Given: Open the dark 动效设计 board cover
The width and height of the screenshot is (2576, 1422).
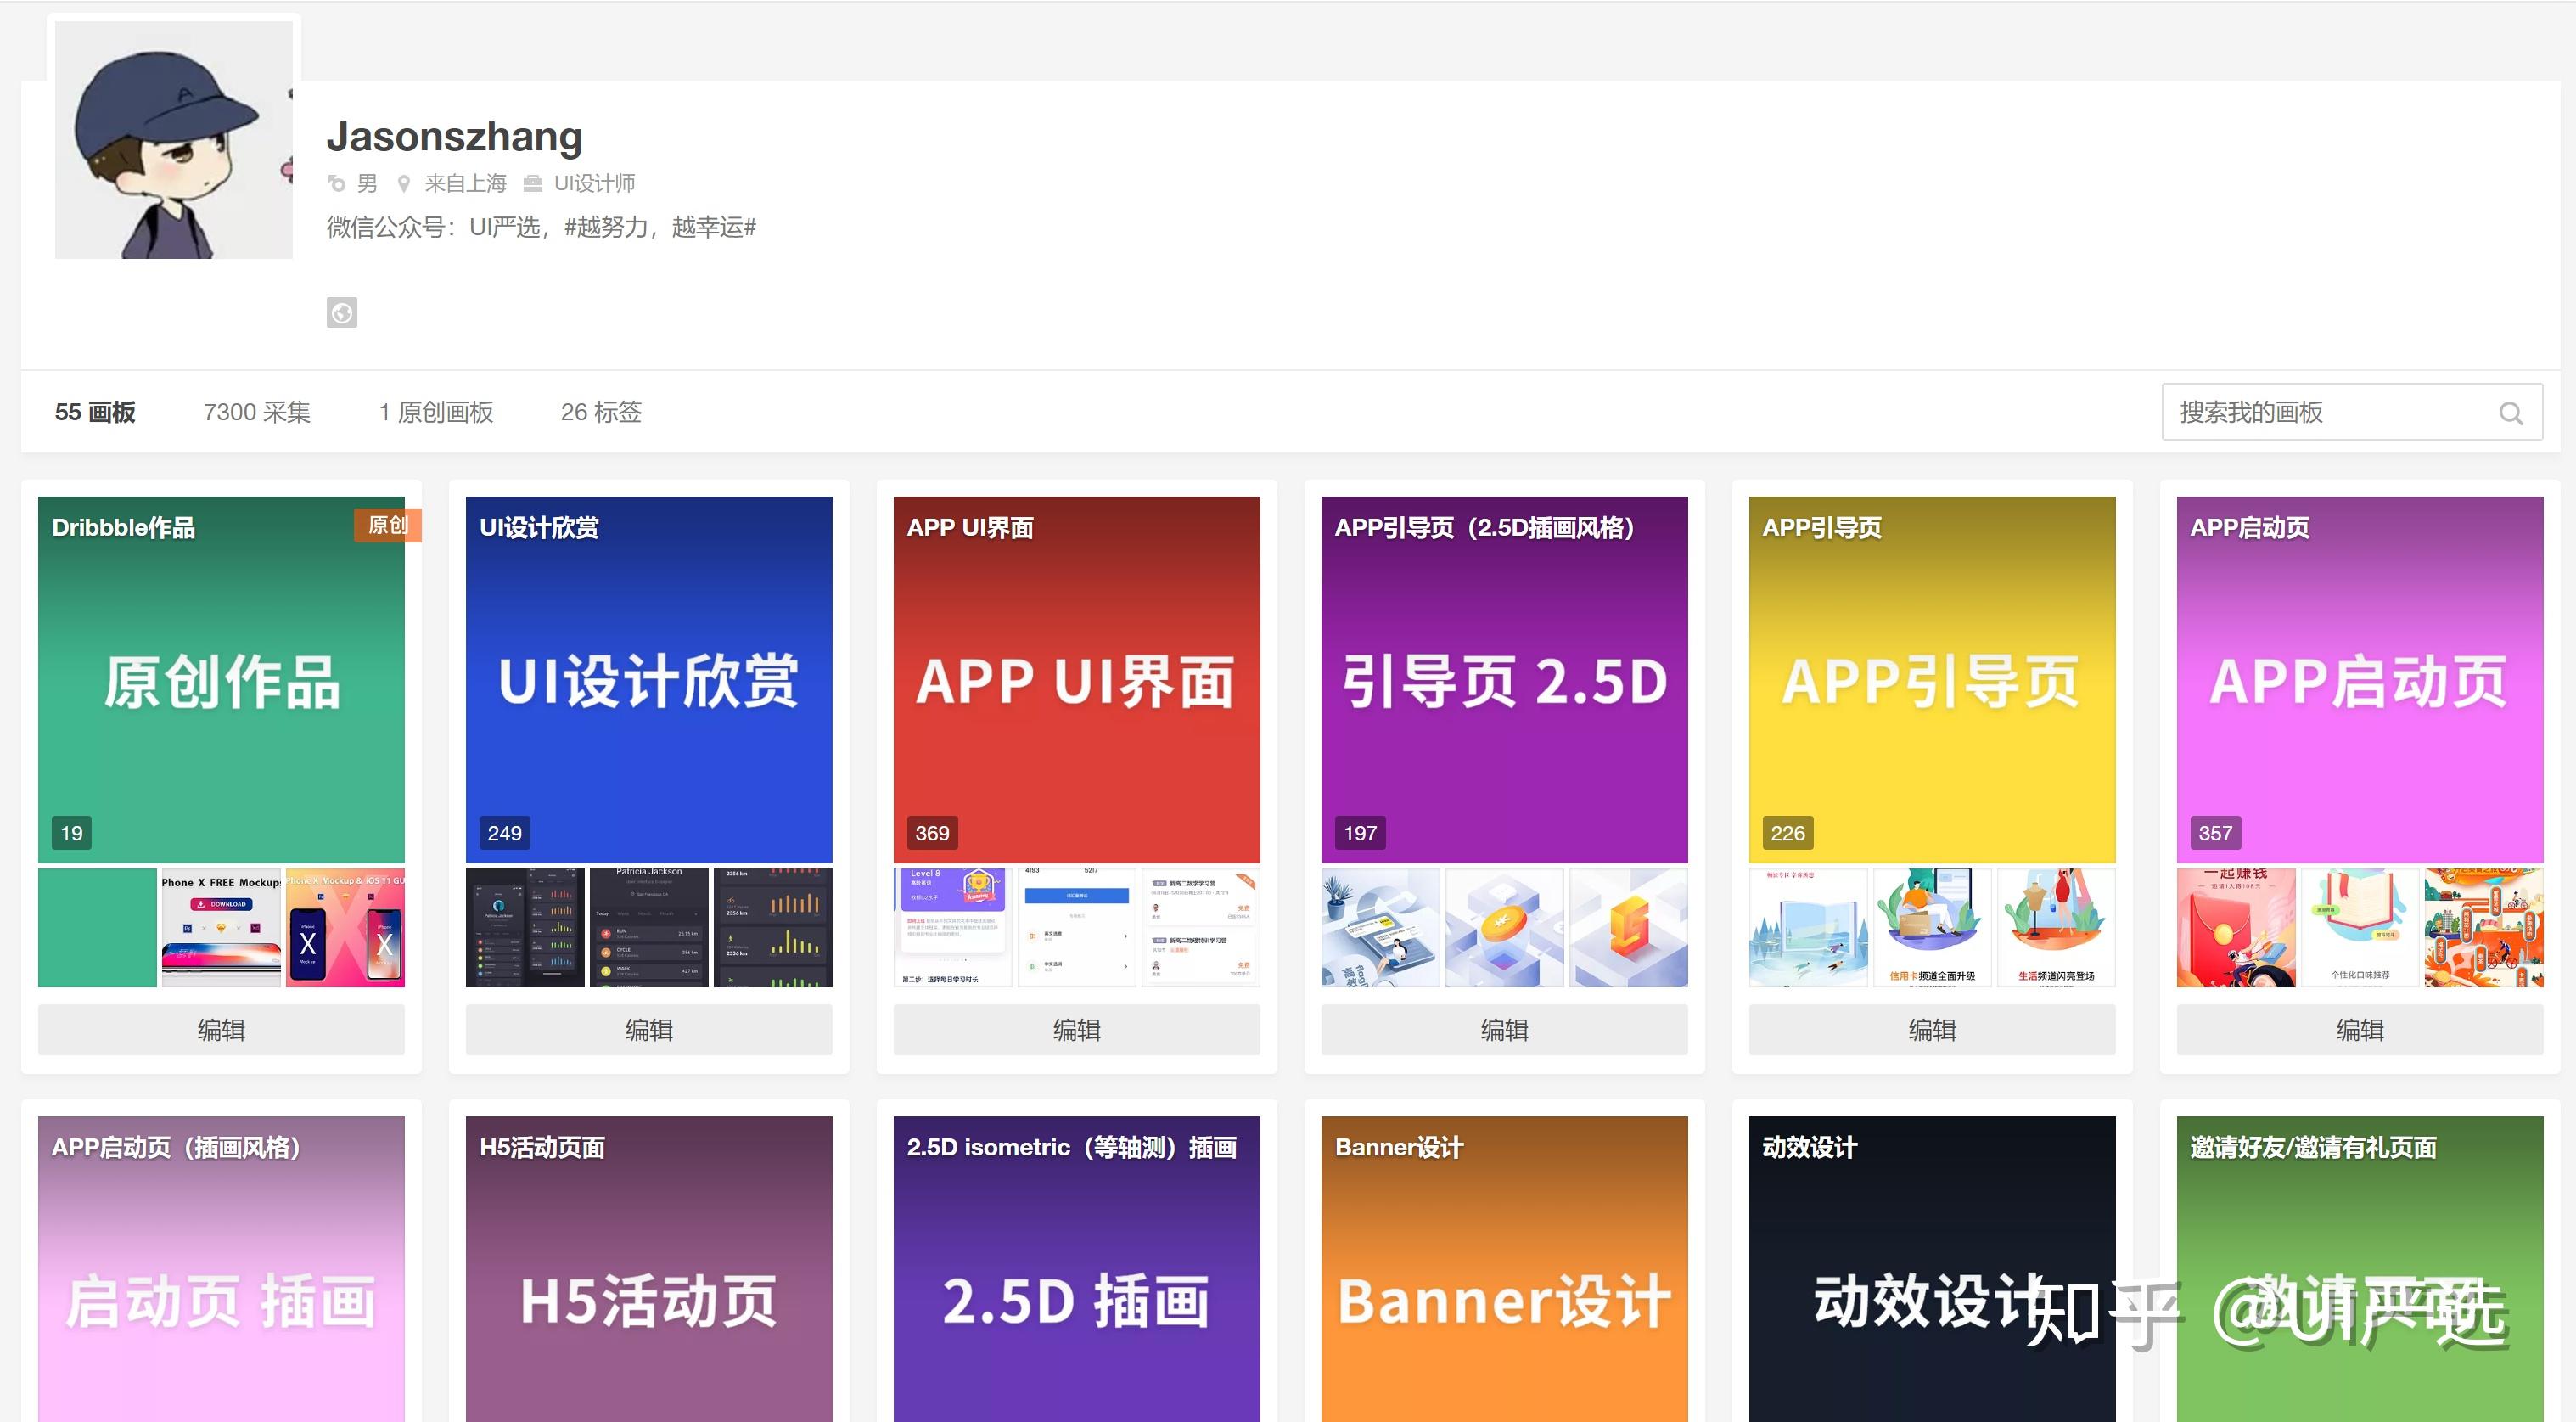Looking at the screenshot, I should tap(1932, 1270).
